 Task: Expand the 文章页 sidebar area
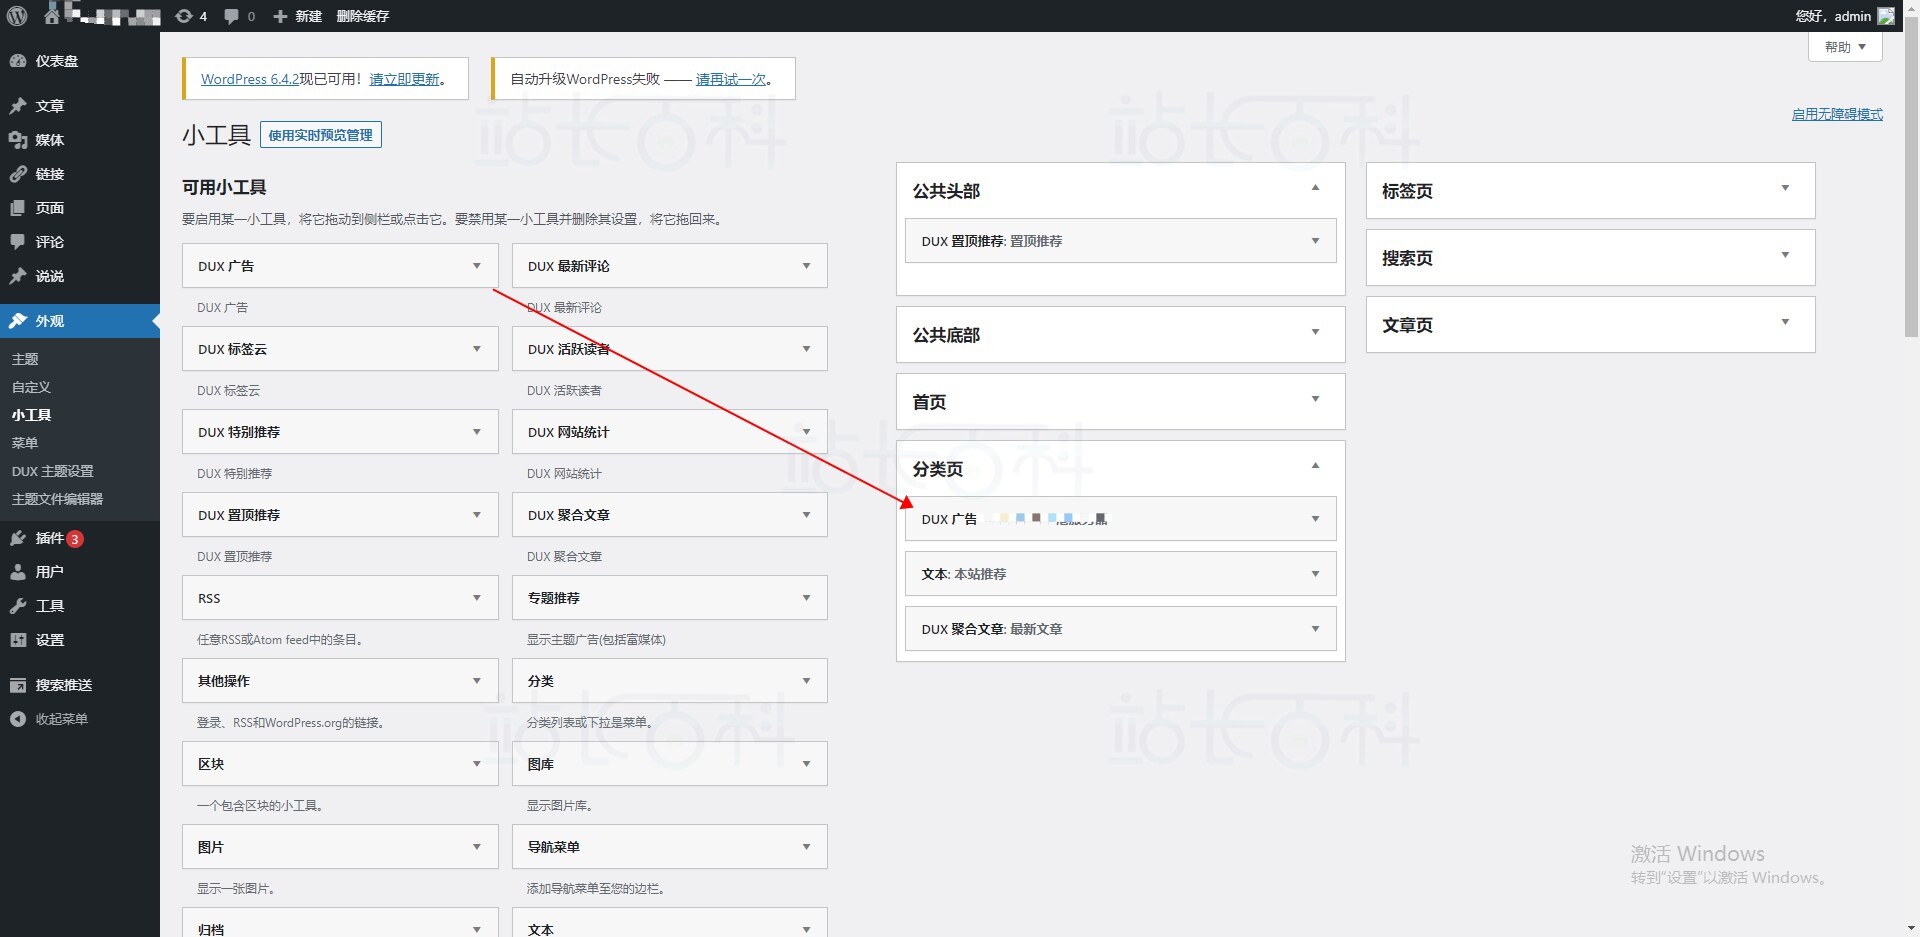pyautogui.click(x=1786, y=322)
